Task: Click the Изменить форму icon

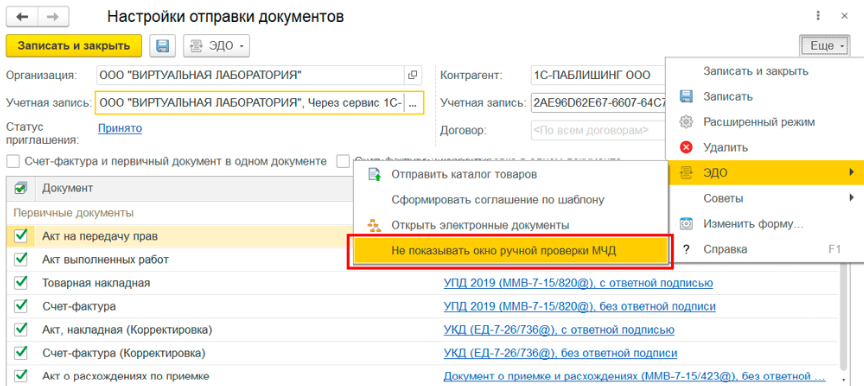Action: pyautogui.click(x=686, y=224)
